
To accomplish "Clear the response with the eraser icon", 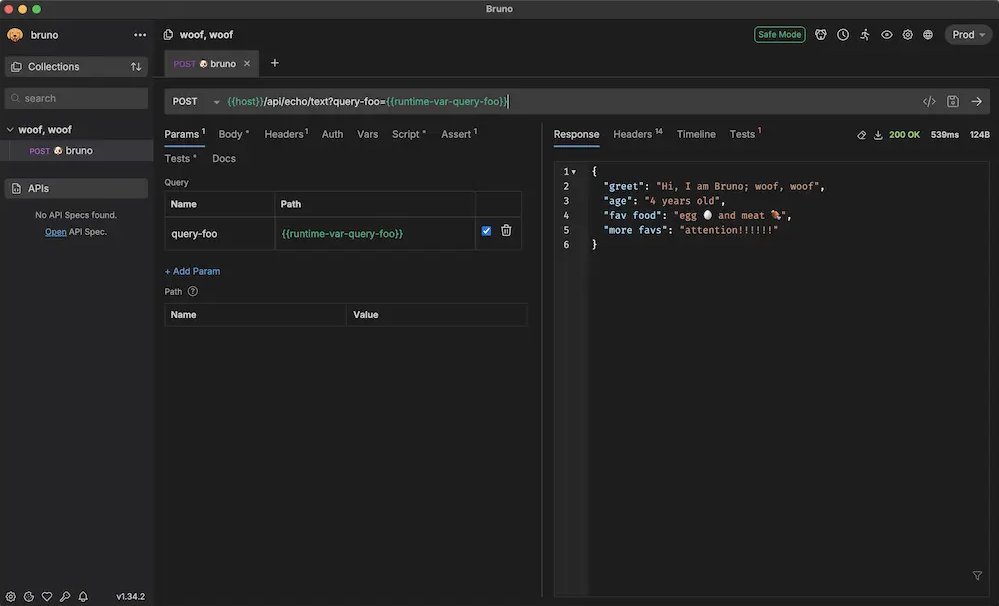I will pos(861,135).
